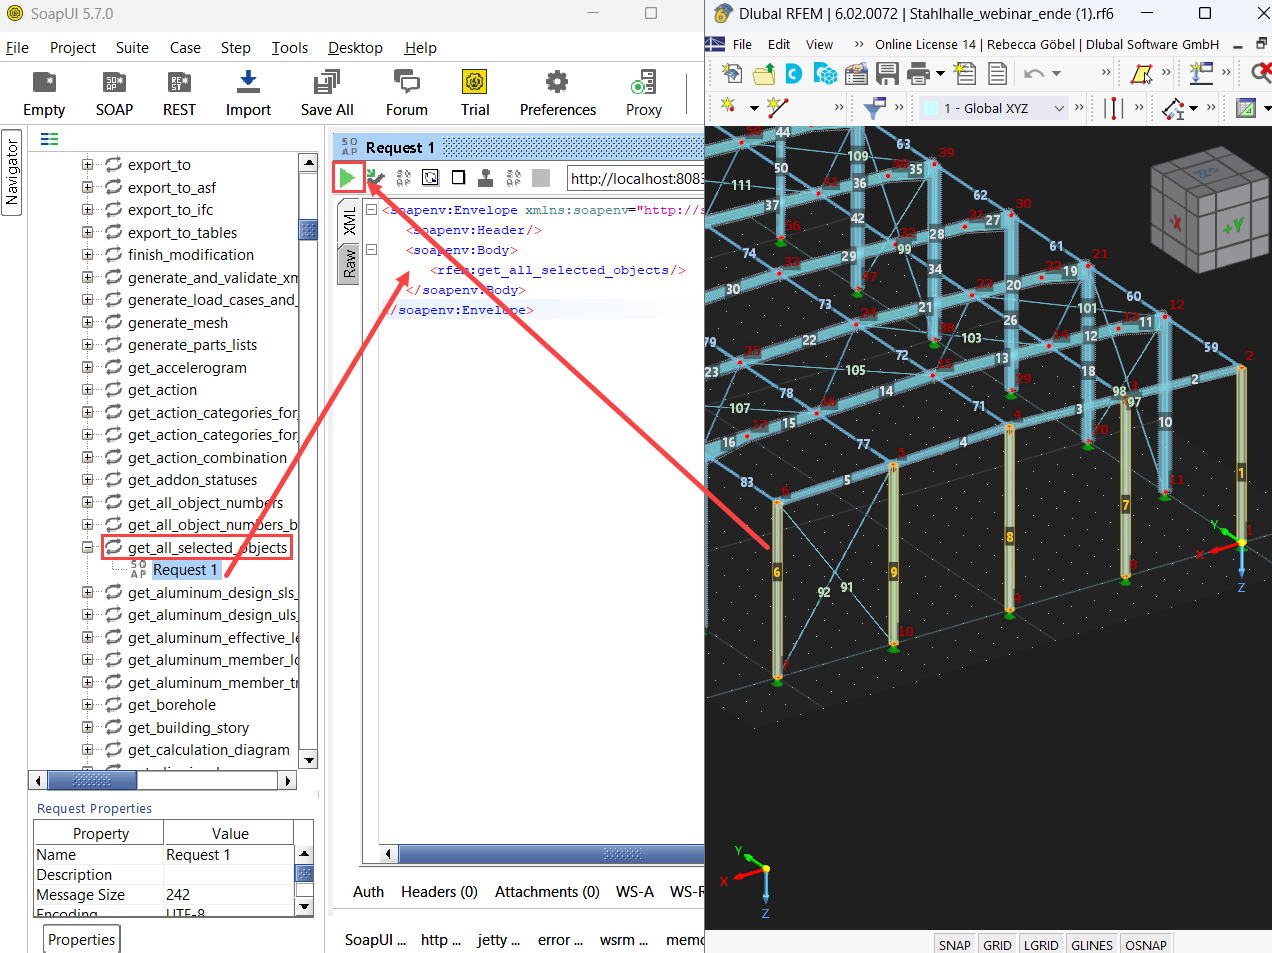
Task: Expand the get_borehole operation in the tree
Action: click(x=87, y=705)
